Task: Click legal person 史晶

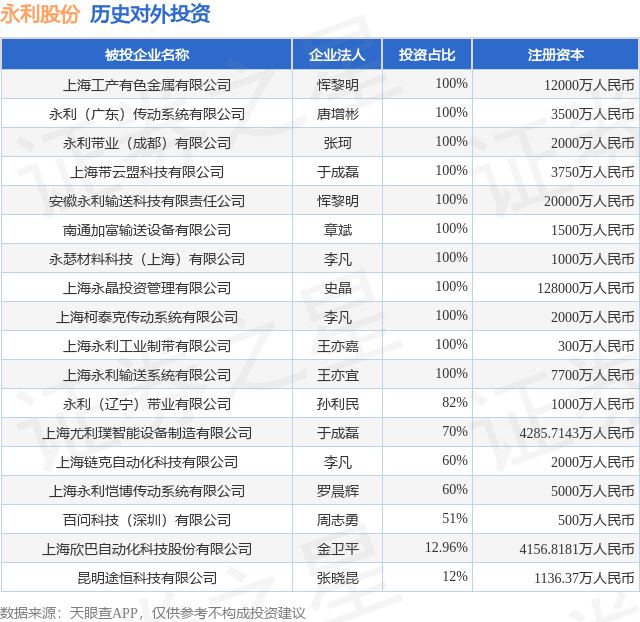Action: 338,288
